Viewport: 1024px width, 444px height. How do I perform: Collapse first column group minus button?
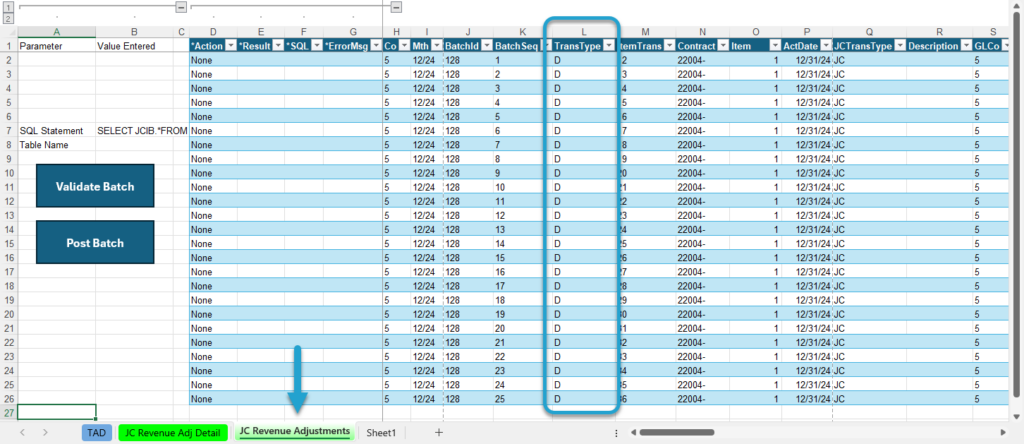(x=181, y=7)
